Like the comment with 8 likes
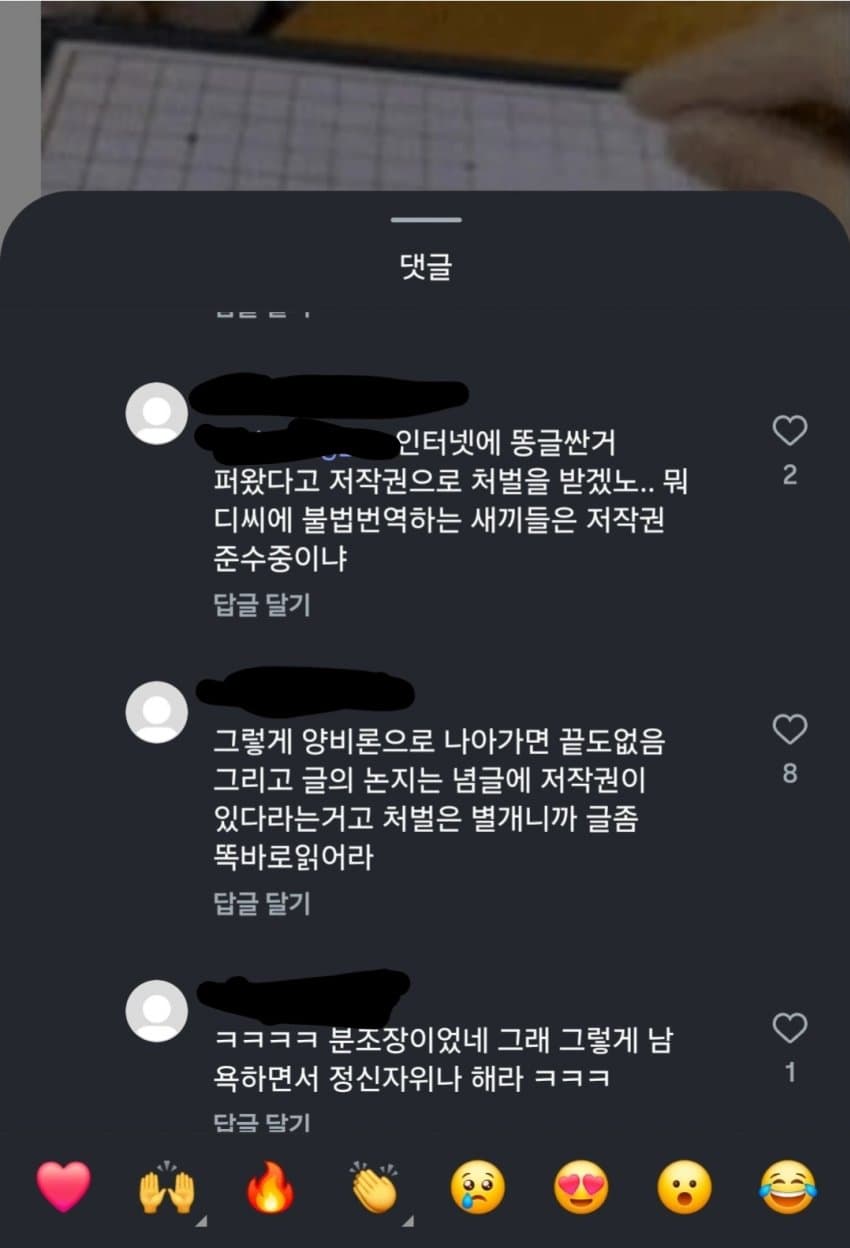Image resolution: width=850 pixels, height=1248 pixels. 790,730
